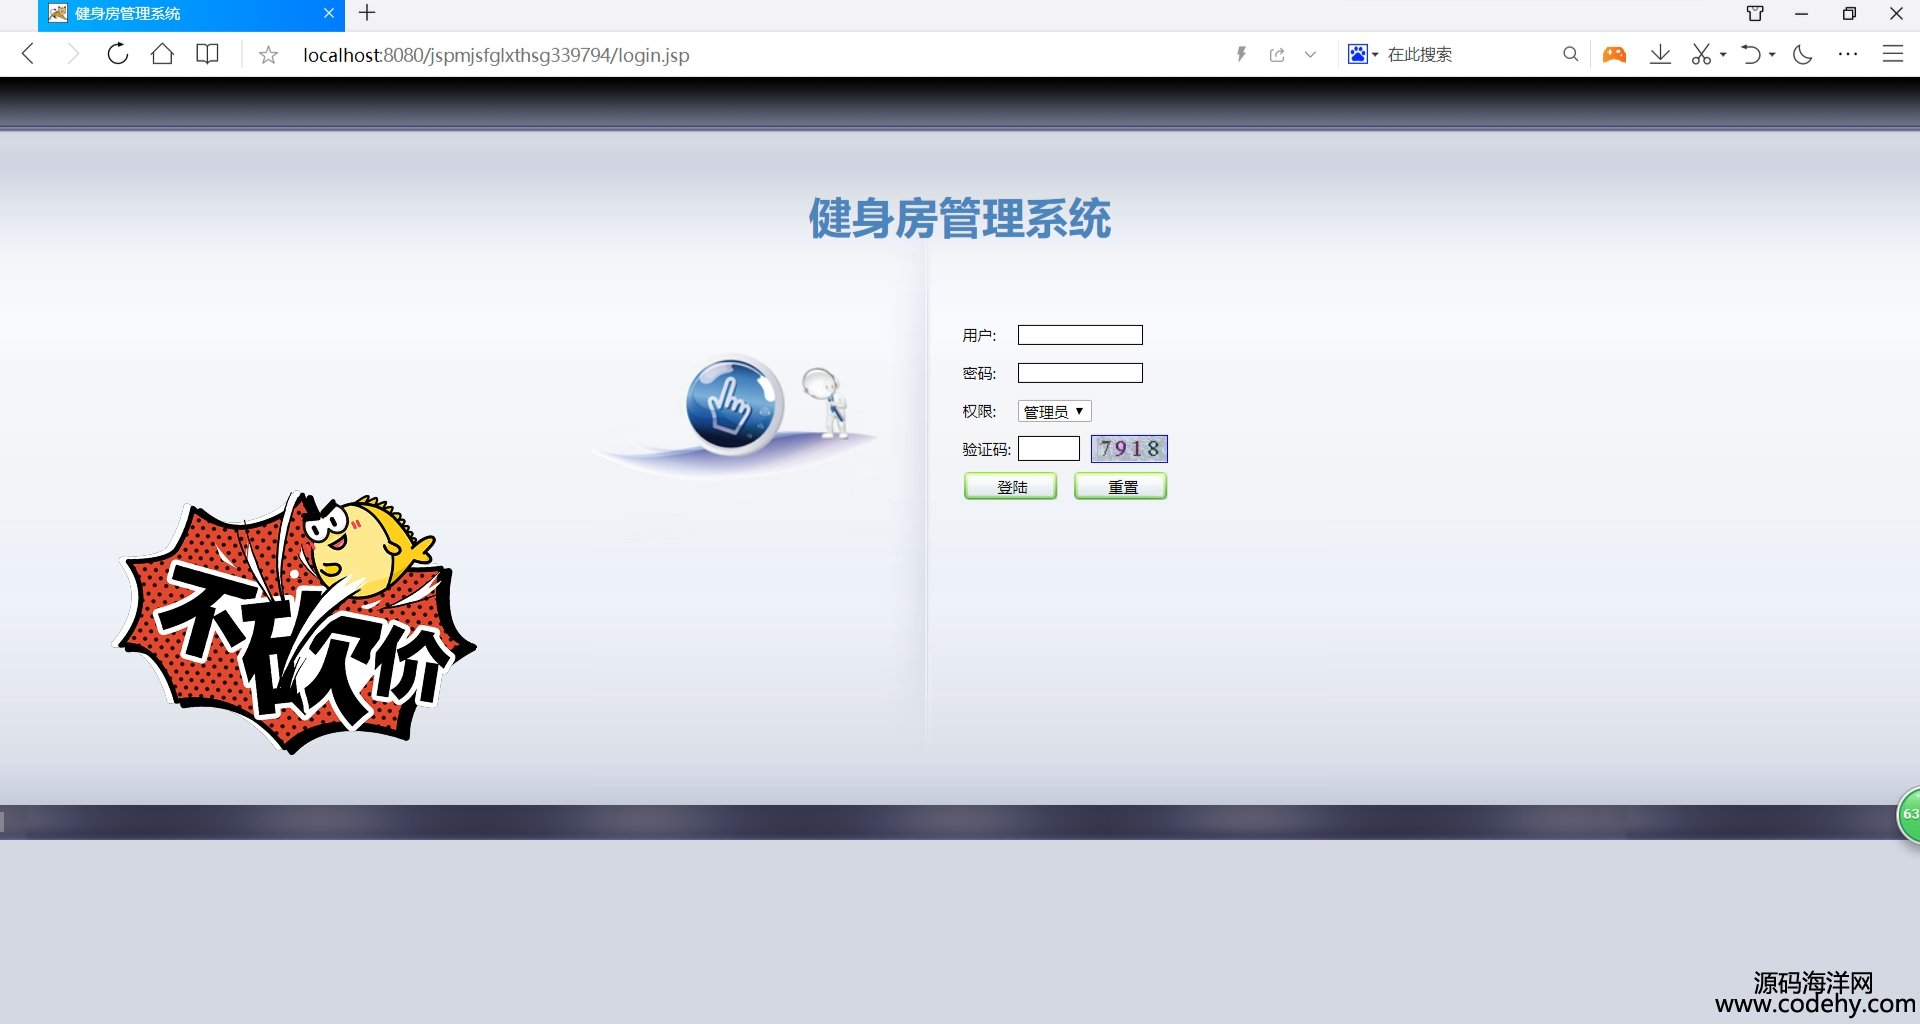This screenshot has width=1920, height=1024.
Task: Open the game controller icon
Action: (x=1614, y=54)
